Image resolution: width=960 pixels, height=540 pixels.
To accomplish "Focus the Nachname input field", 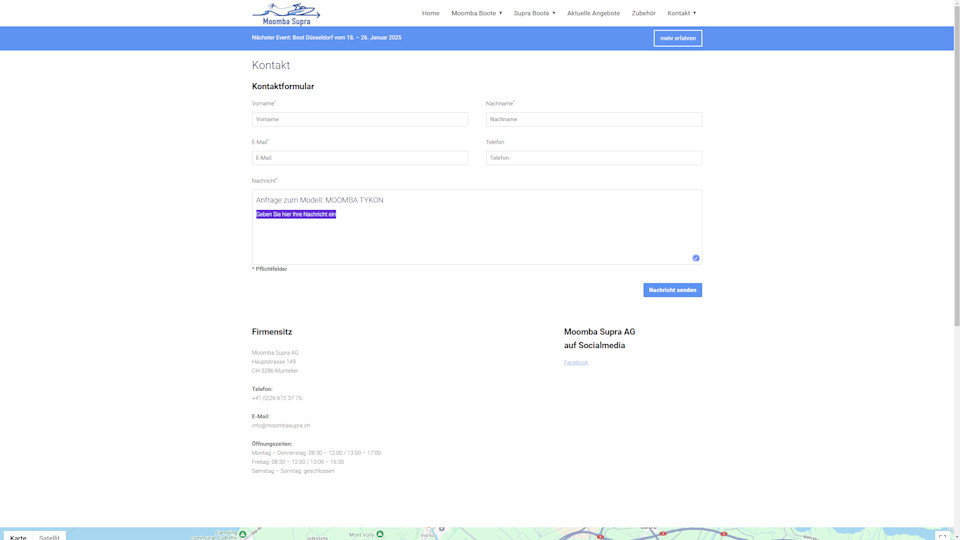I will [x=594, y=119].
